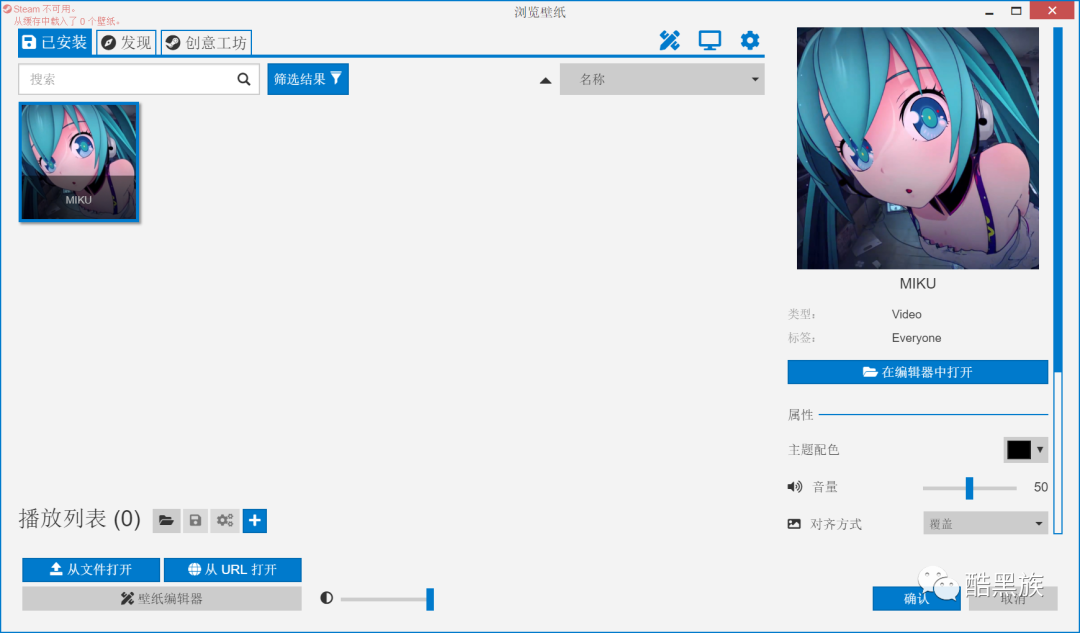Screen dimensions: 1080x633
Task: Confirm with the 确认 button
Action: tap(916, 599)
